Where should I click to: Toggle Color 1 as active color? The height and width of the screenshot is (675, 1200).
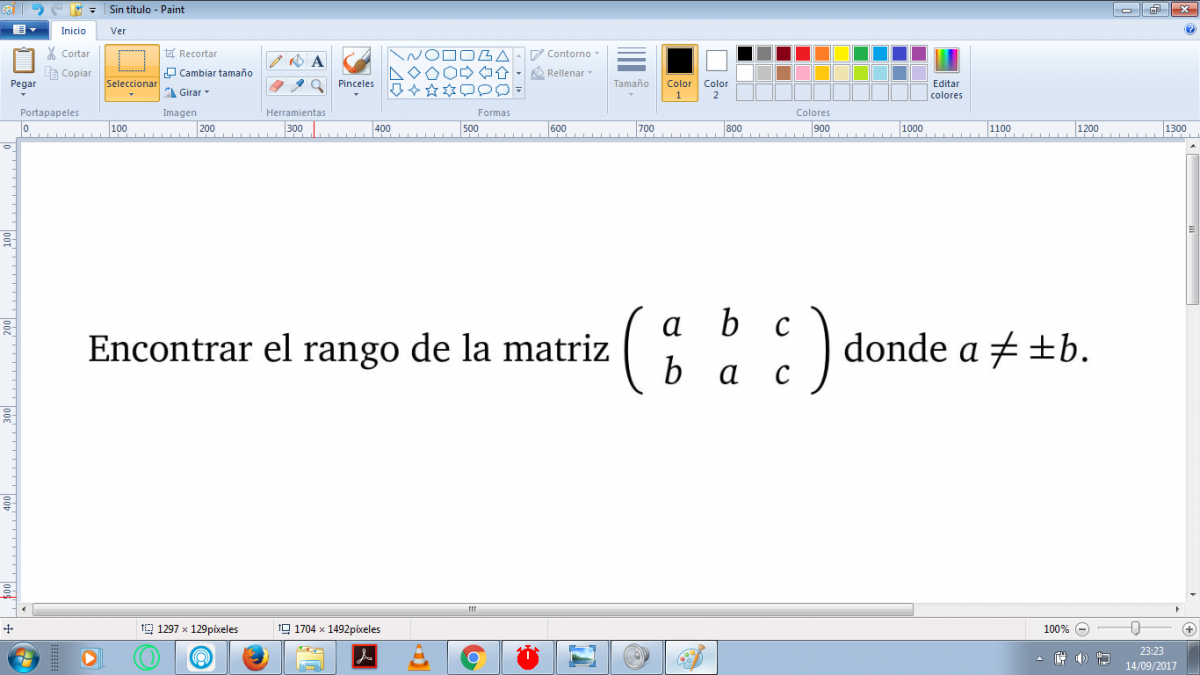pos(679,72)
